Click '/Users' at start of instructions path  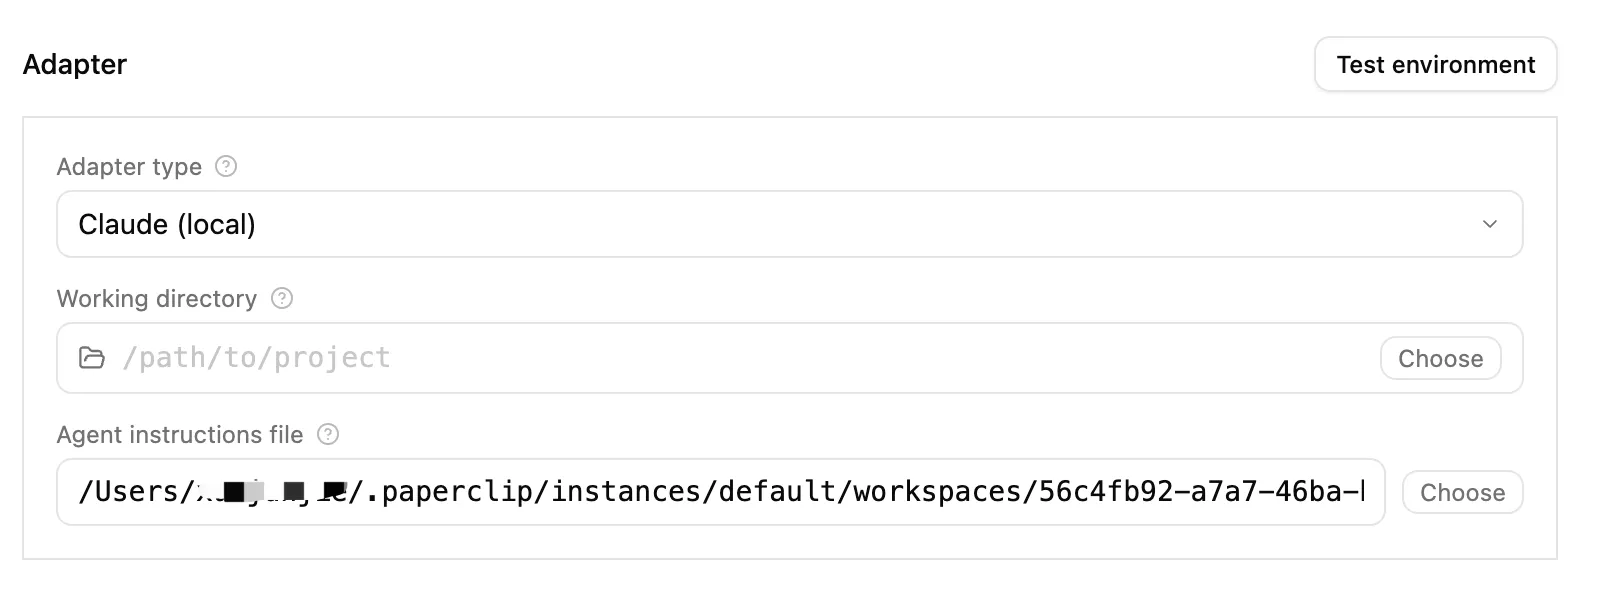(x=127, y=492)
